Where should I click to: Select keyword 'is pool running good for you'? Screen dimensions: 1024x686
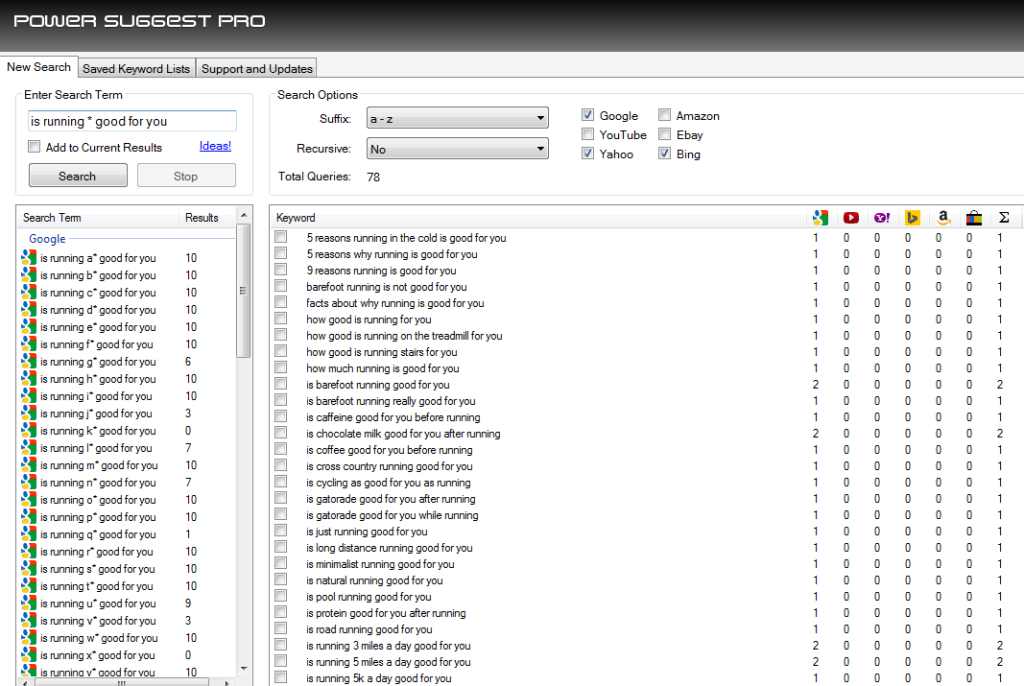[368, 596]
